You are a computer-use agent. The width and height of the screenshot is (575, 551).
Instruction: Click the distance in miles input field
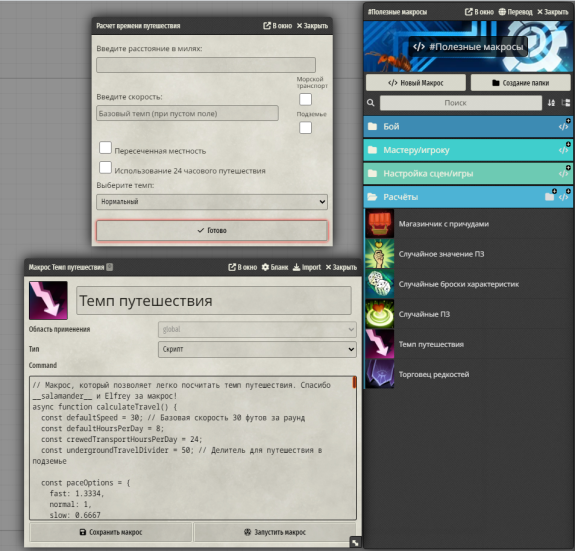(206, 65)
